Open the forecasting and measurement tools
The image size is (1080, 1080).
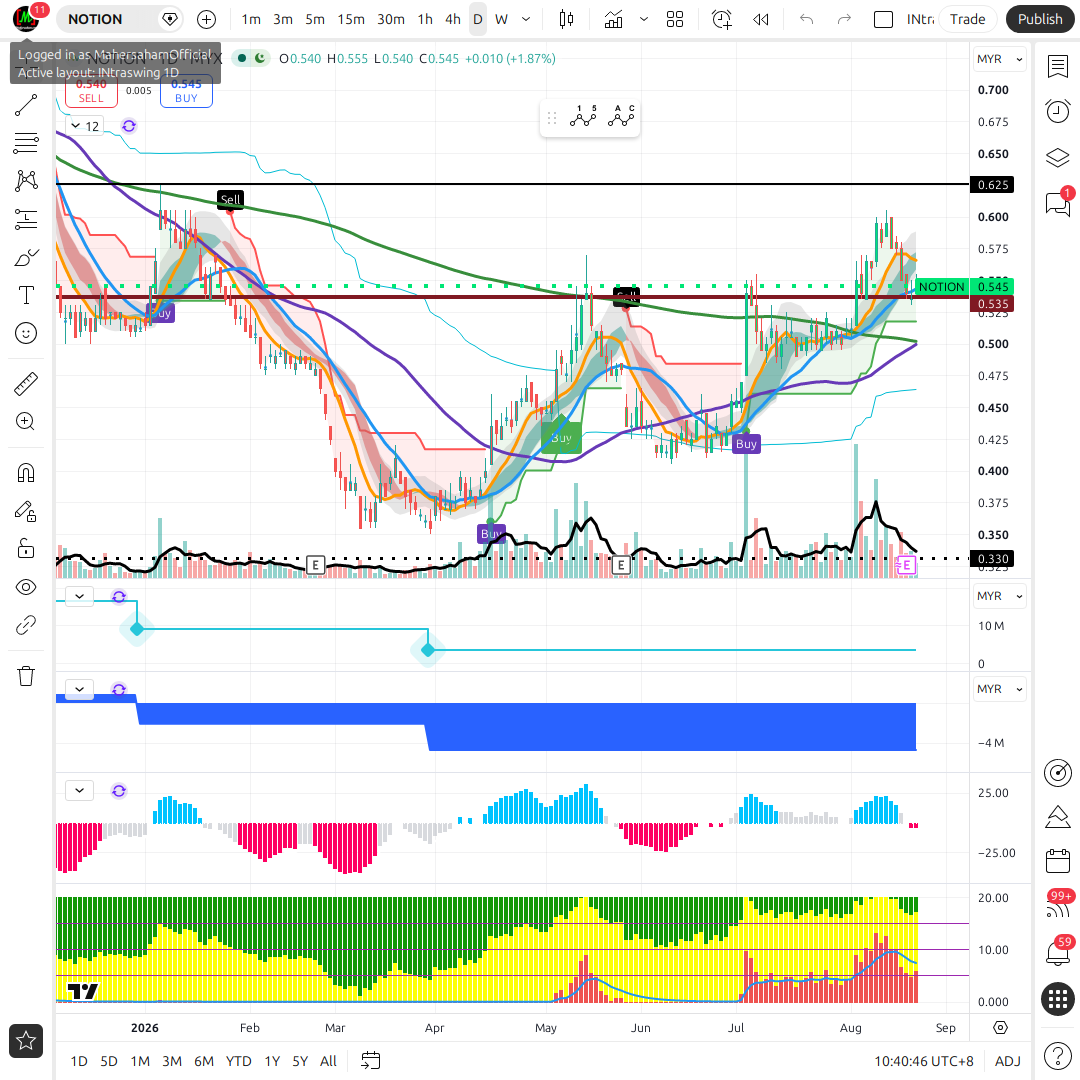(x=25, y=219)
